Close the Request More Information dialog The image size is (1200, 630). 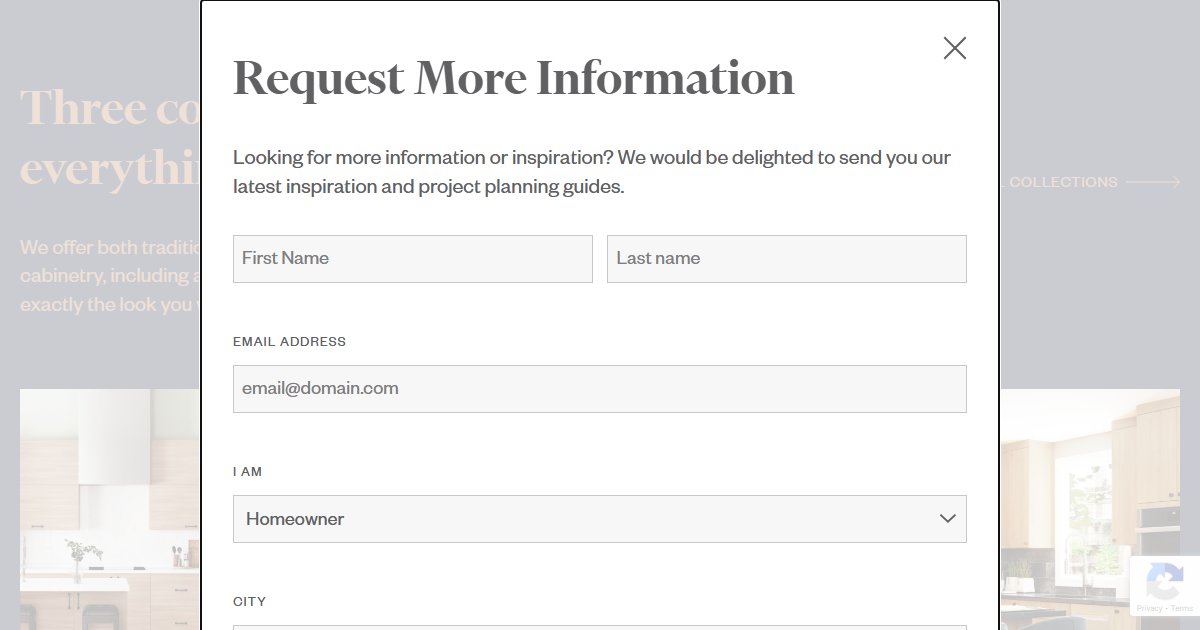pyautogui.click(x=955, y=48)
